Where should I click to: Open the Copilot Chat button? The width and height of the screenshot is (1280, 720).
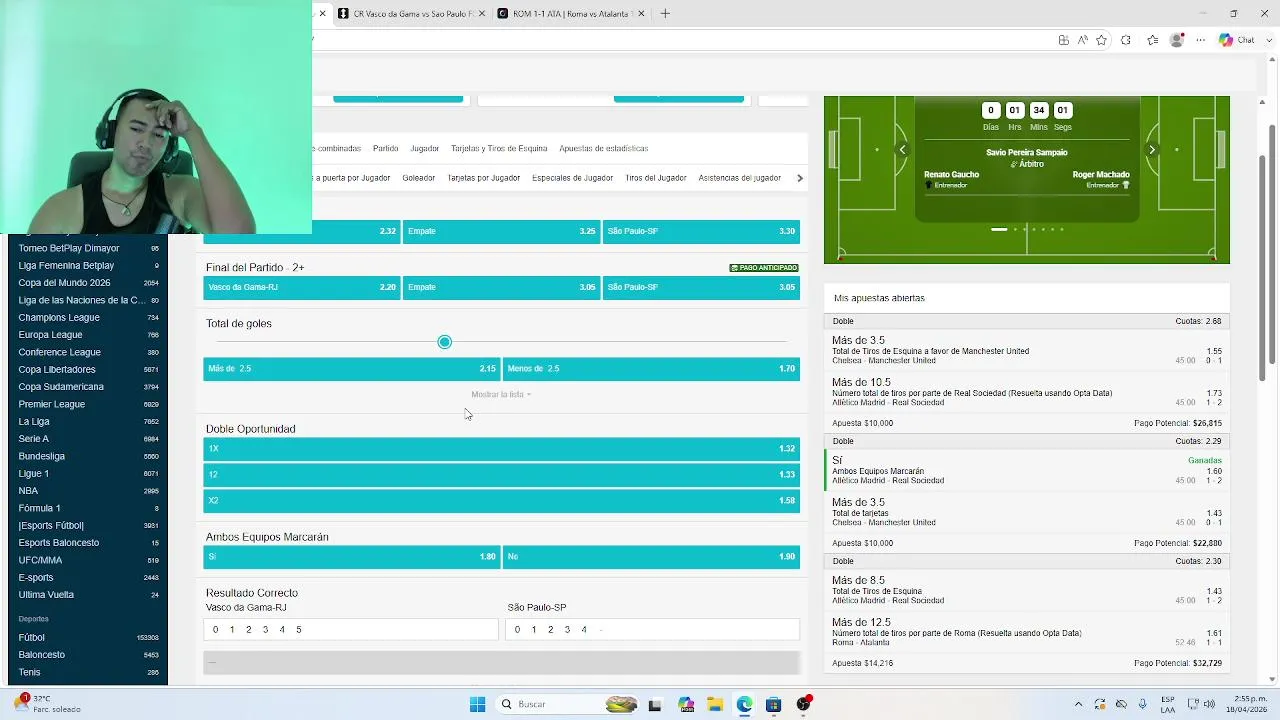click(1236, 40)
